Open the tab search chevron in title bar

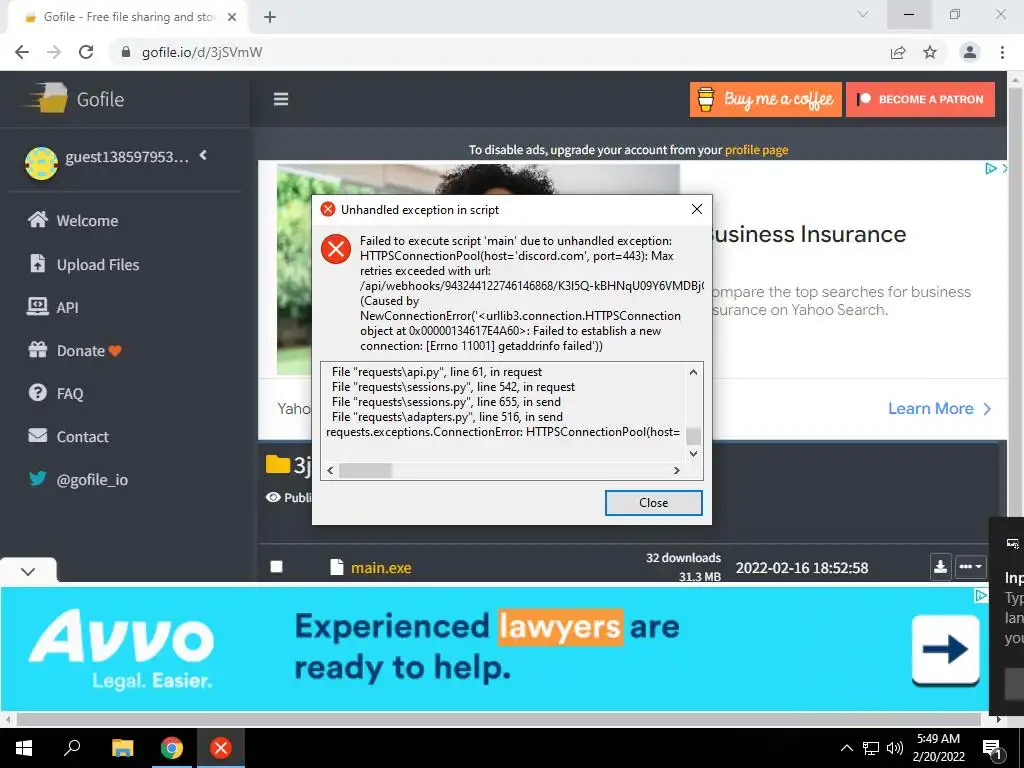point(863,14)
